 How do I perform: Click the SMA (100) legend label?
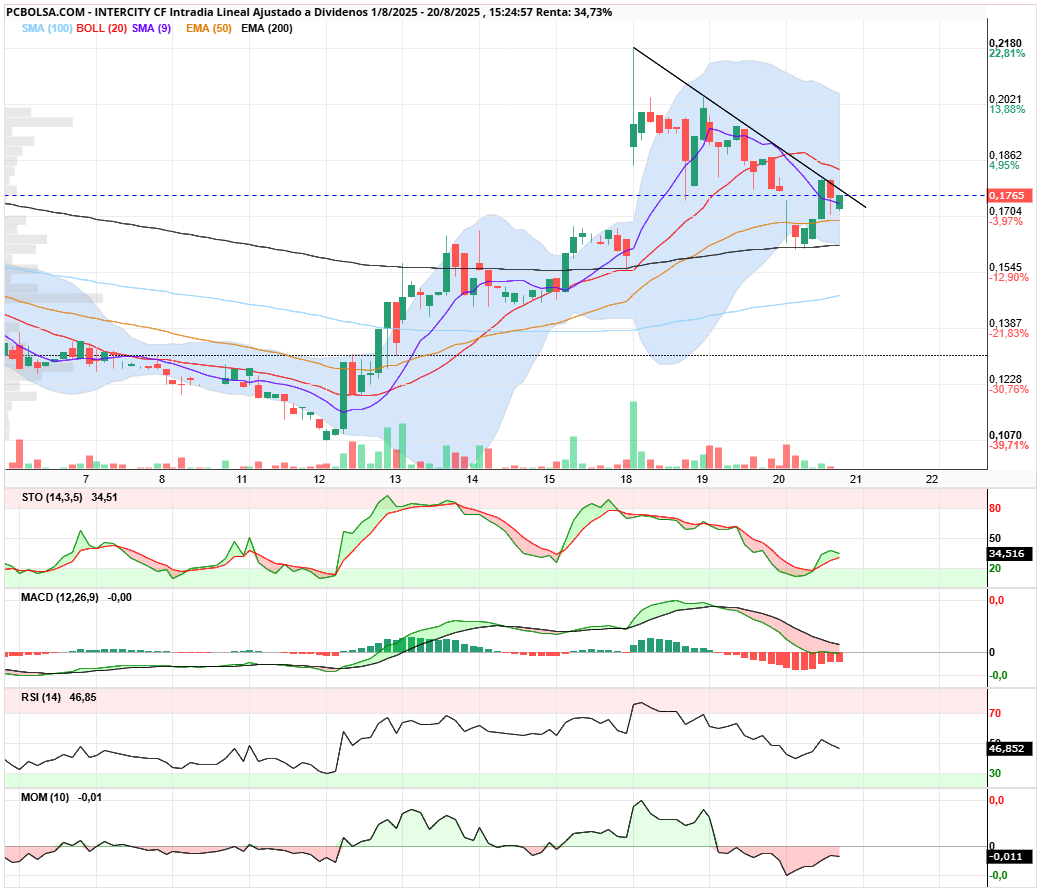47,29
